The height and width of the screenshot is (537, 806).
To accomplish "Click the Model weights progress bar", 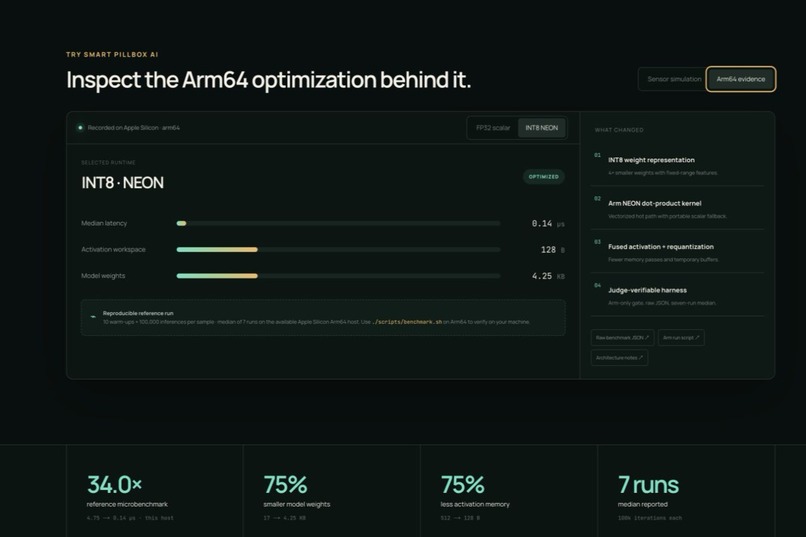I will click(x=338, y=276).
